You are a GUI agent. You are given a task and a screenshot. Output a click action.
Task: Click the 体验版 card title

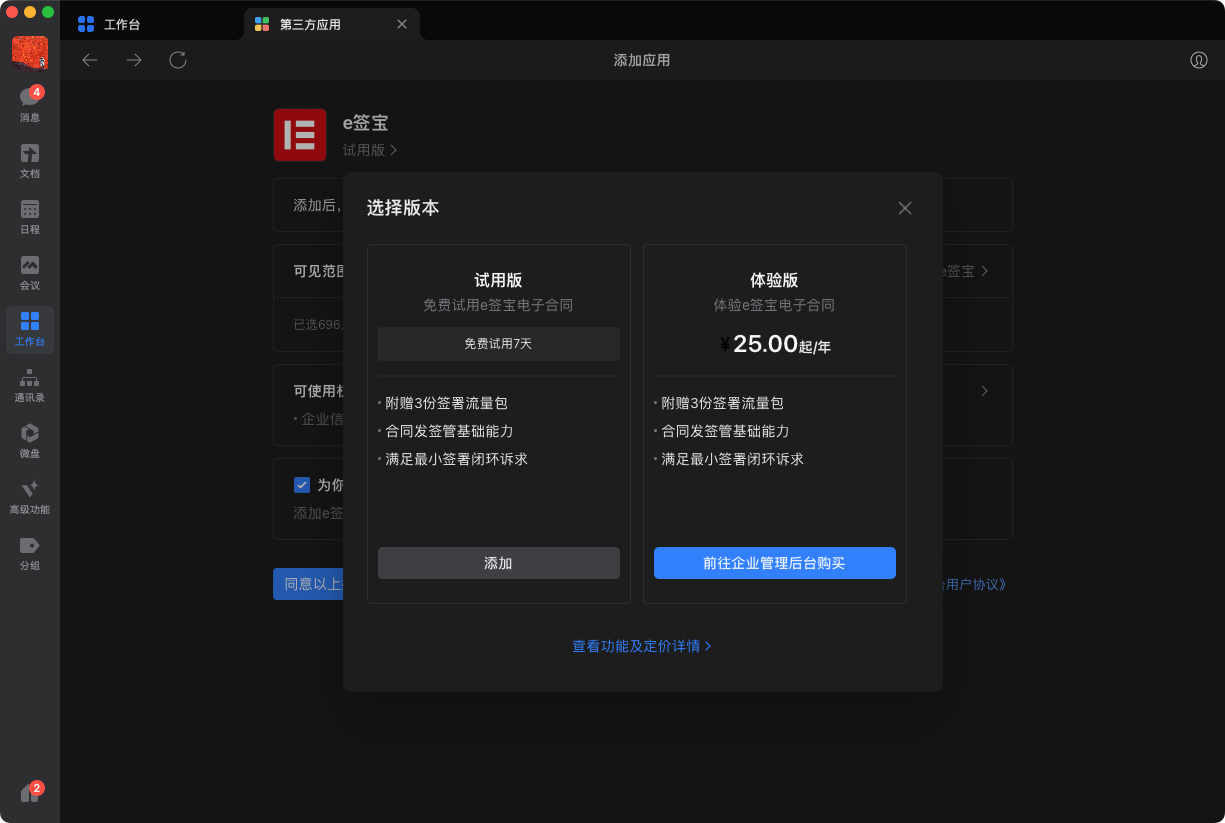[774, 281]
